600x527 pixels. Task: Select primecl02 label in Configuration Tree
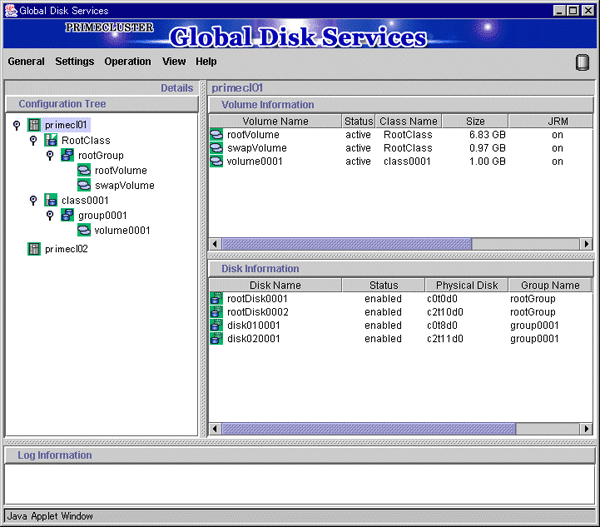[66, 249]
